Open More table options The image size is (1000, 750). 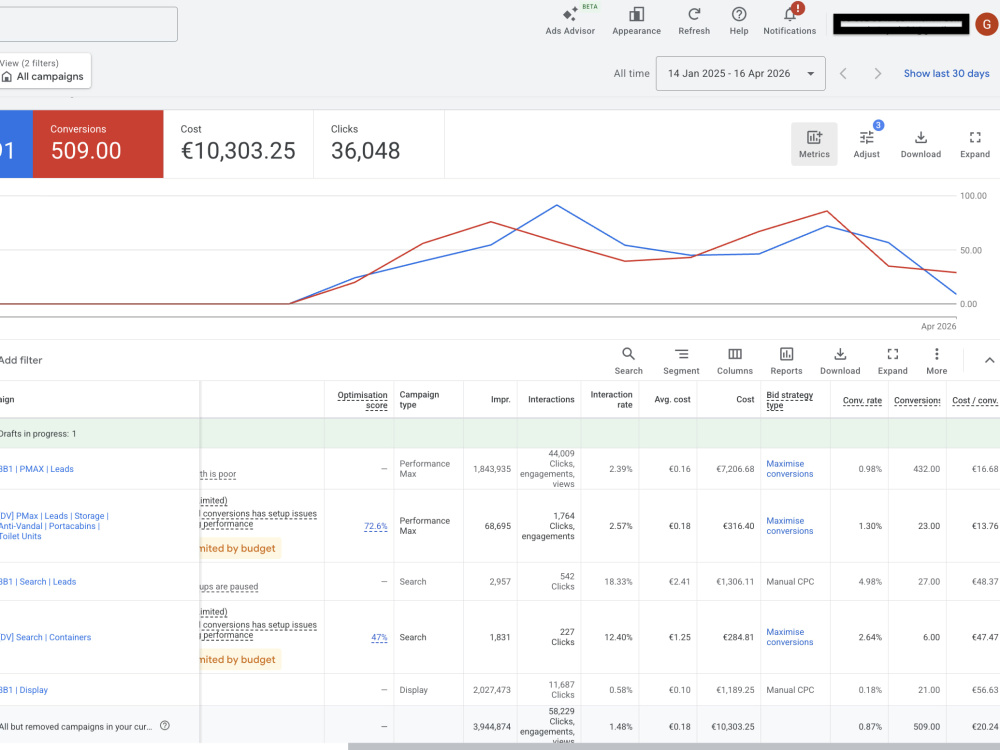936,361
